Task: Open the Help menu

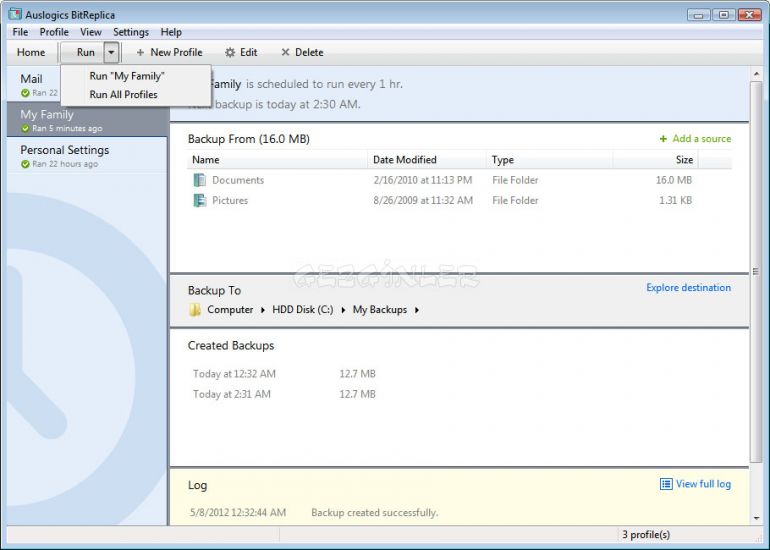Action: tap(171, 32)
